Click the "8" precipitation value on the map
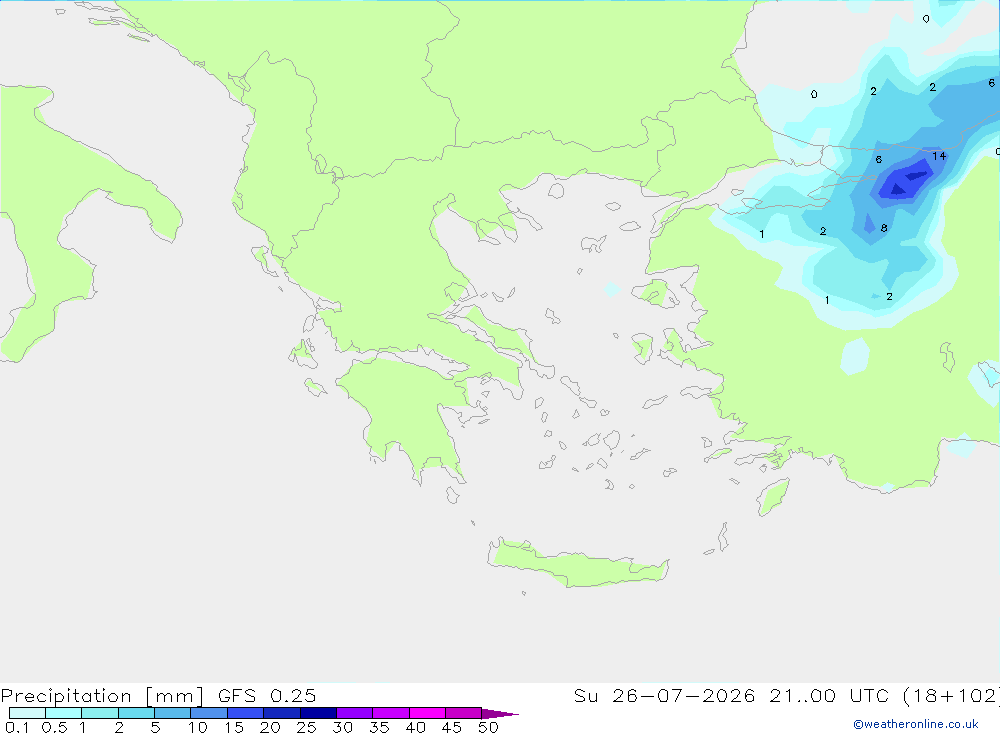The width and height of the screenshot is (1000, 733). point(884,228)
